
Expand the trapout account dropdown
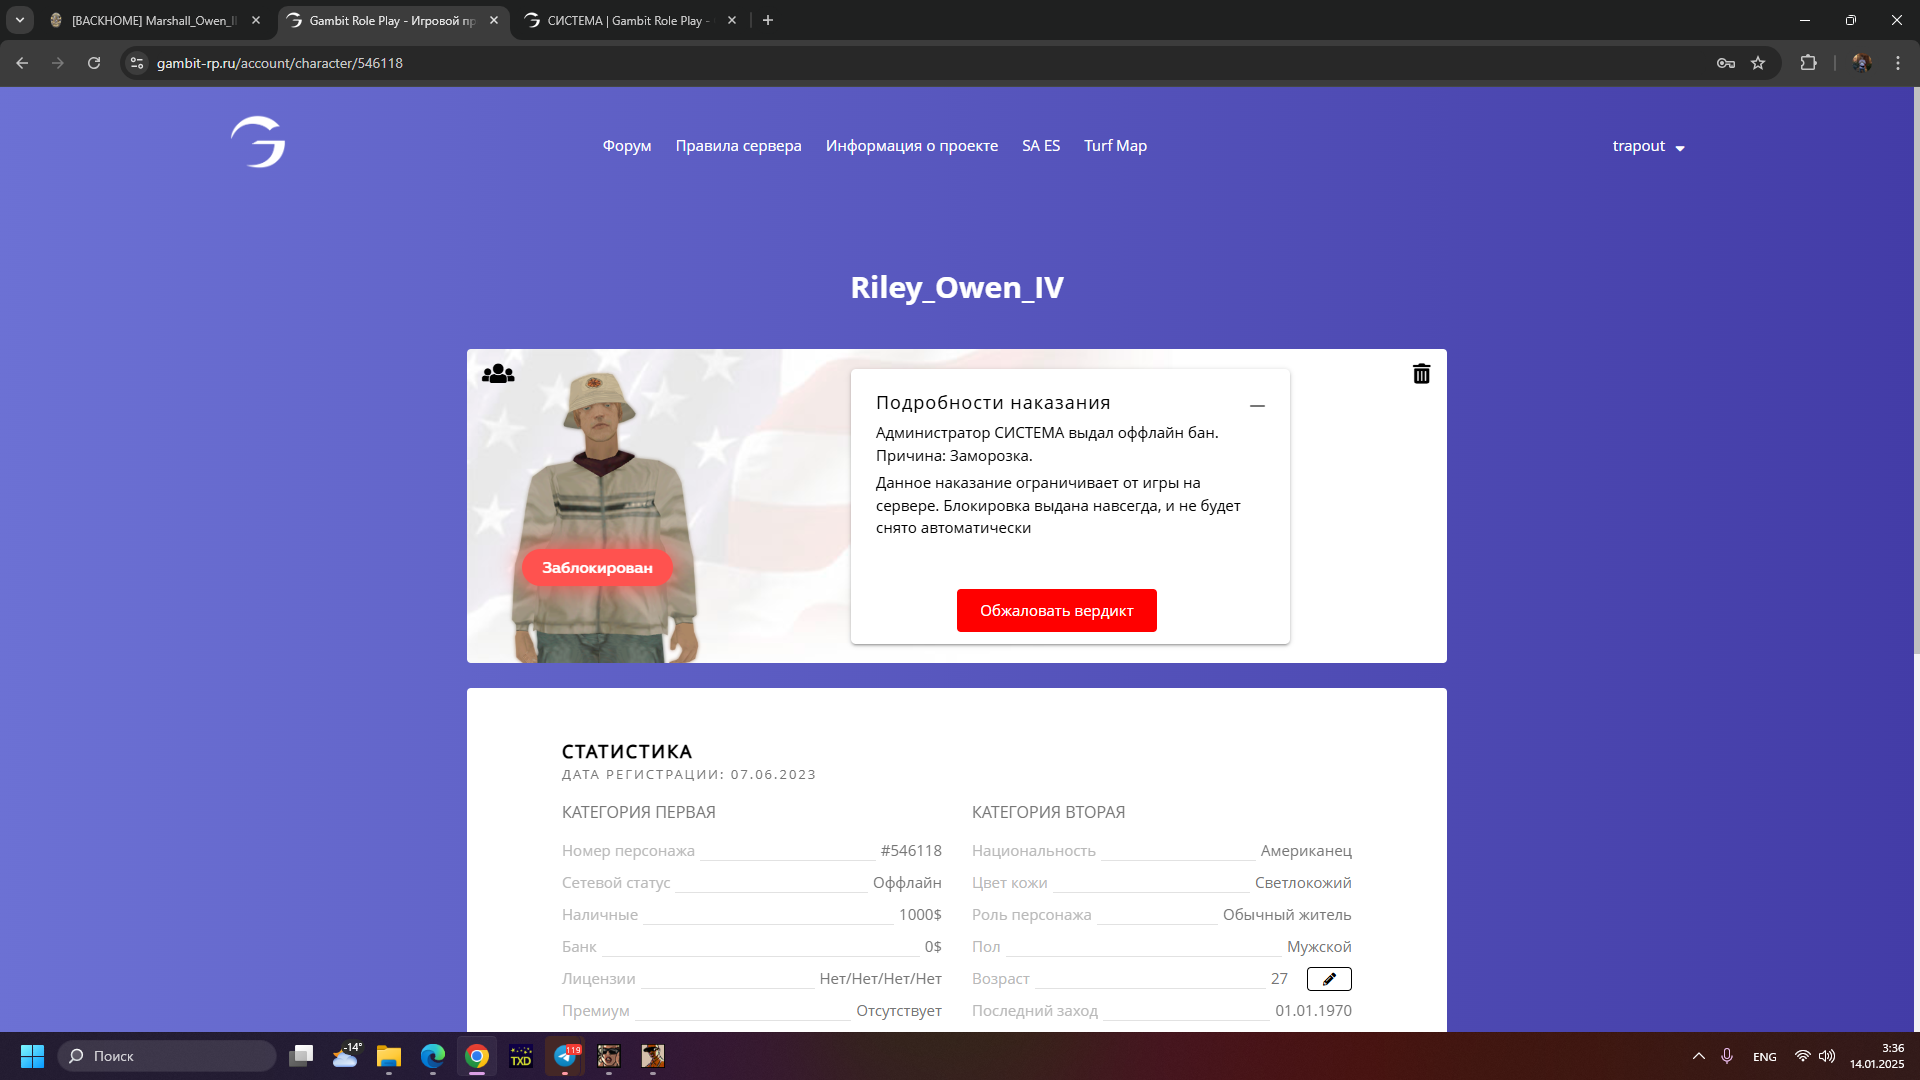1648,146
